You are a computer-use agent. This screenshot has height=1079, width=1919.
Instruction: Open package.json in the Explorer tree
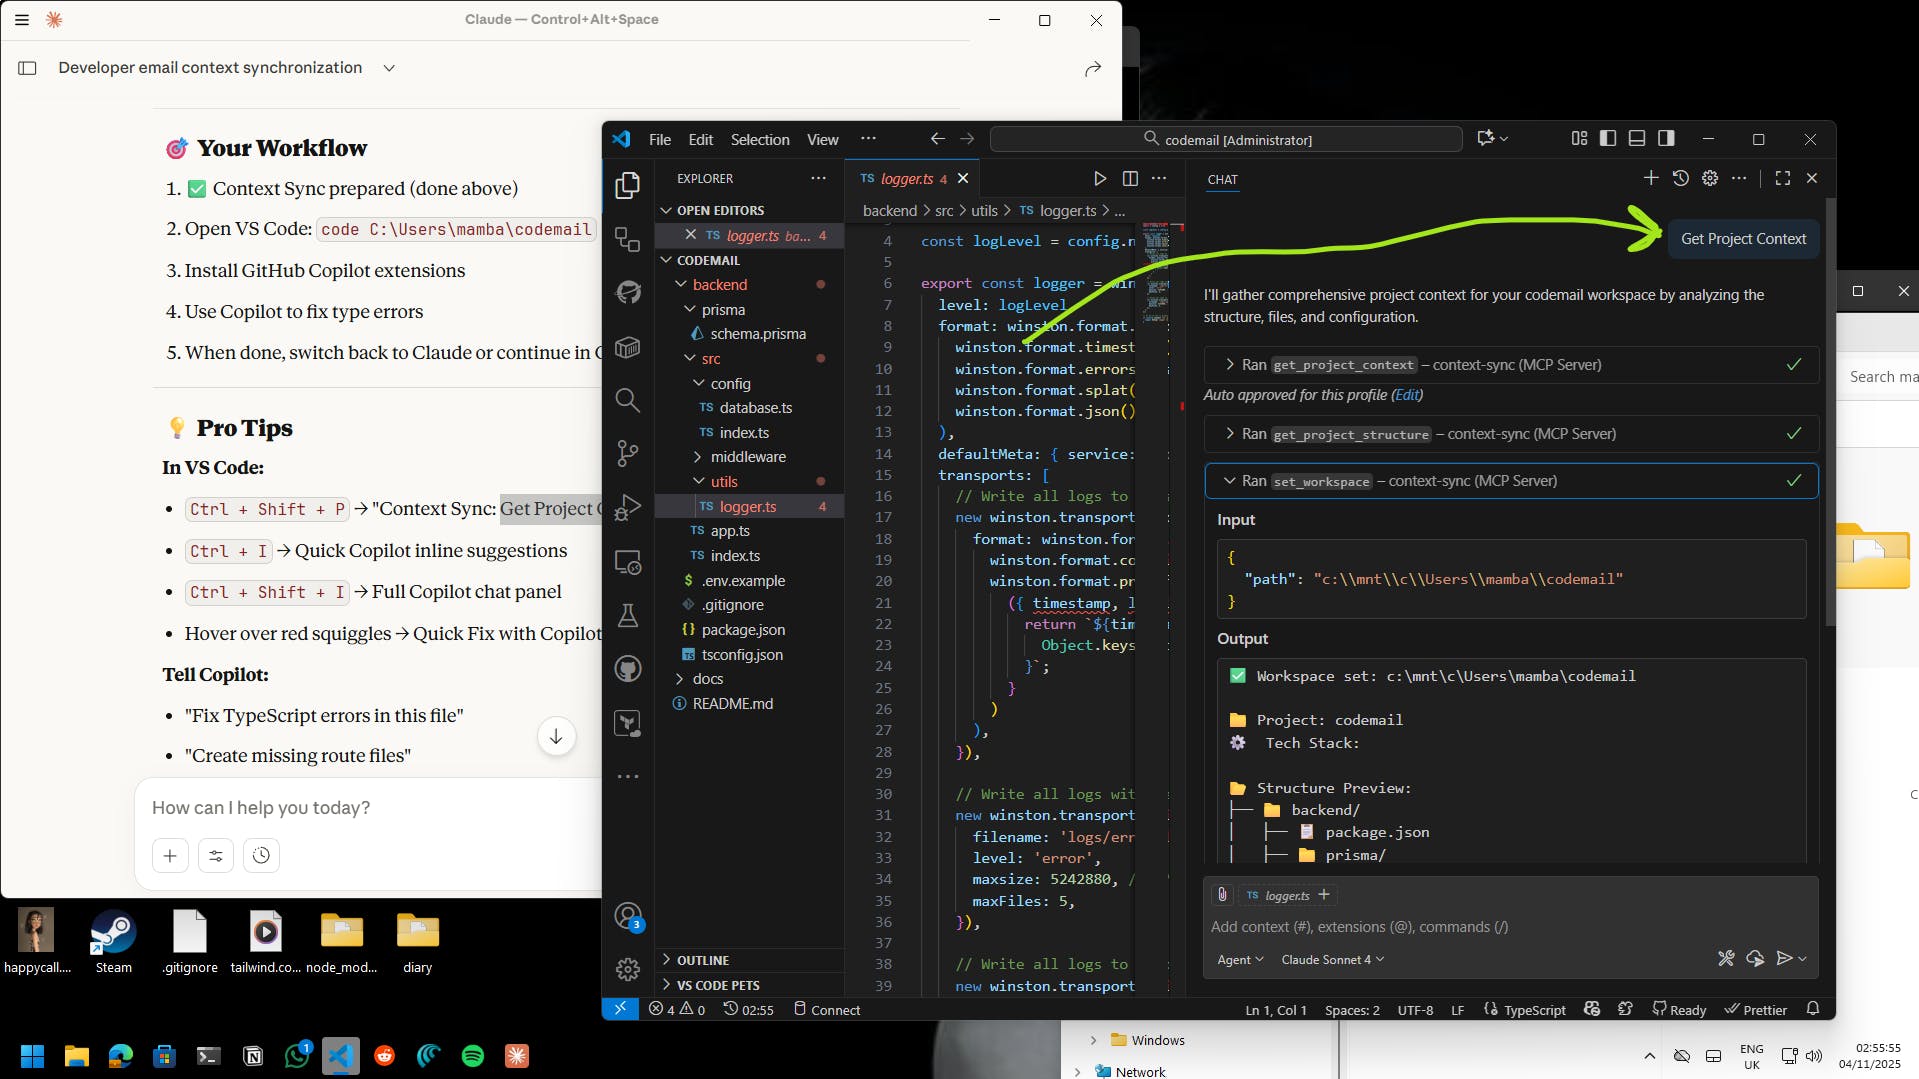[743, 630]
